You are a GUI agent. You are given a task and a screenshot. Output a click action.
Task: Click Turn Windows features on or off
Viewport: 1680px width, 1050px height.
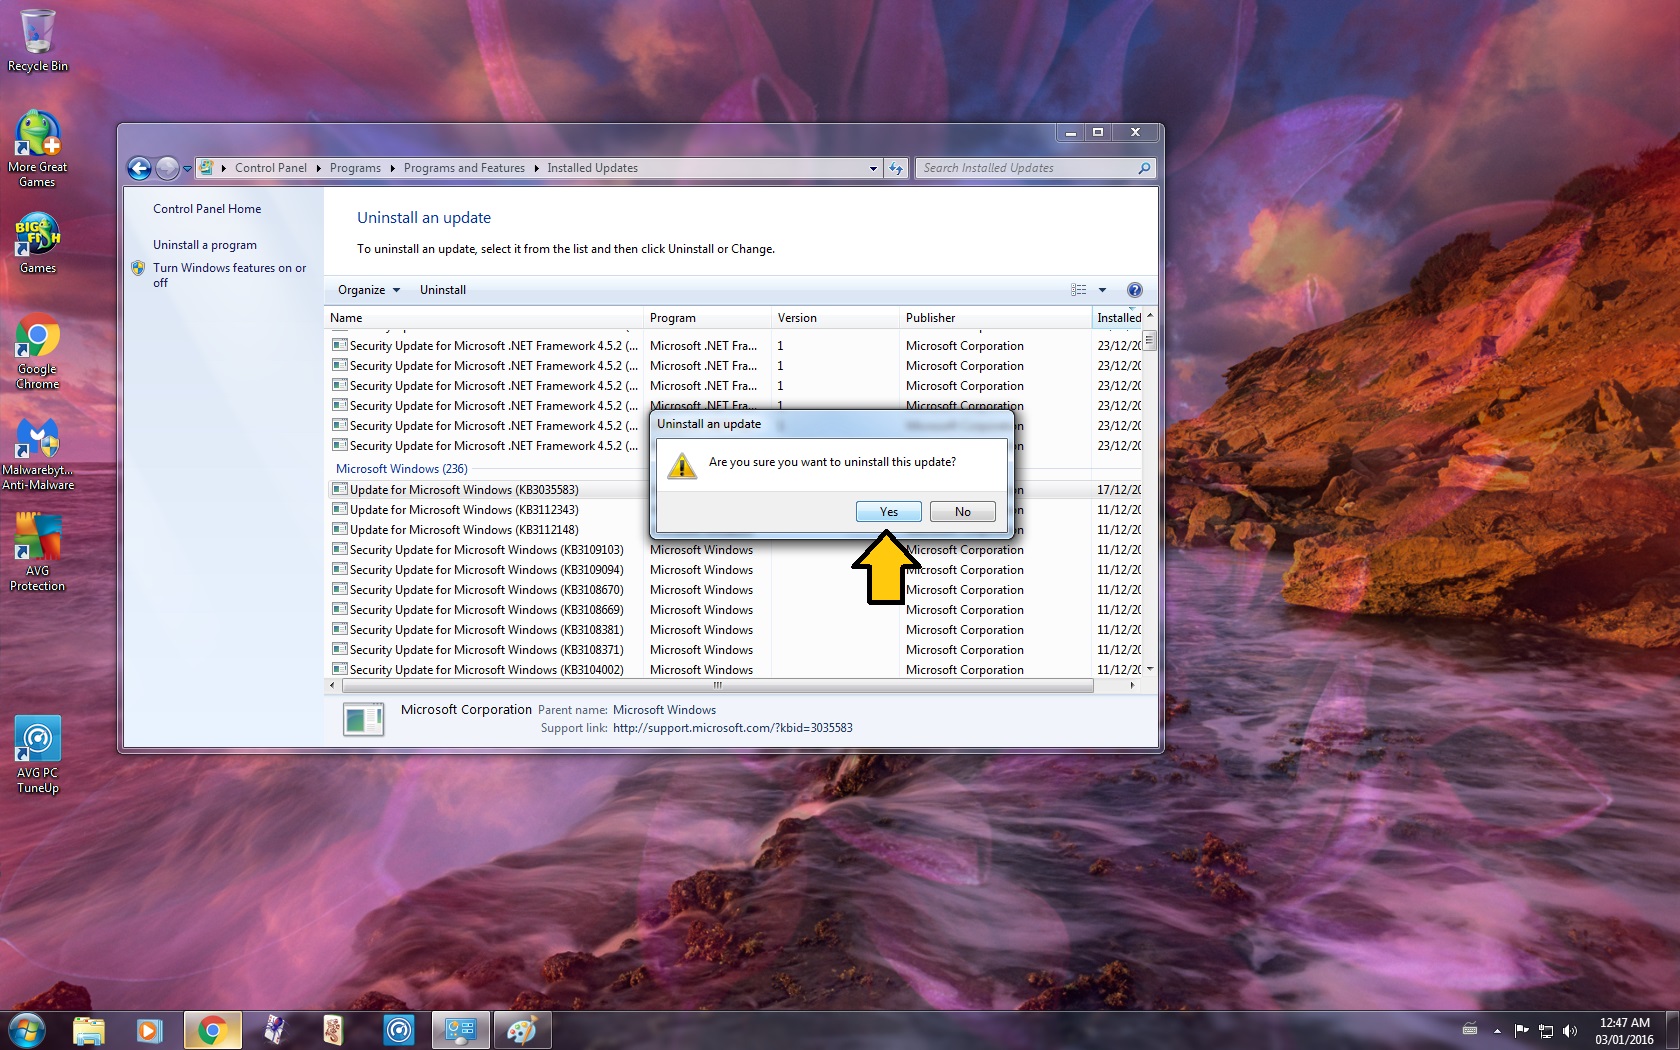[x=229, y=275]
